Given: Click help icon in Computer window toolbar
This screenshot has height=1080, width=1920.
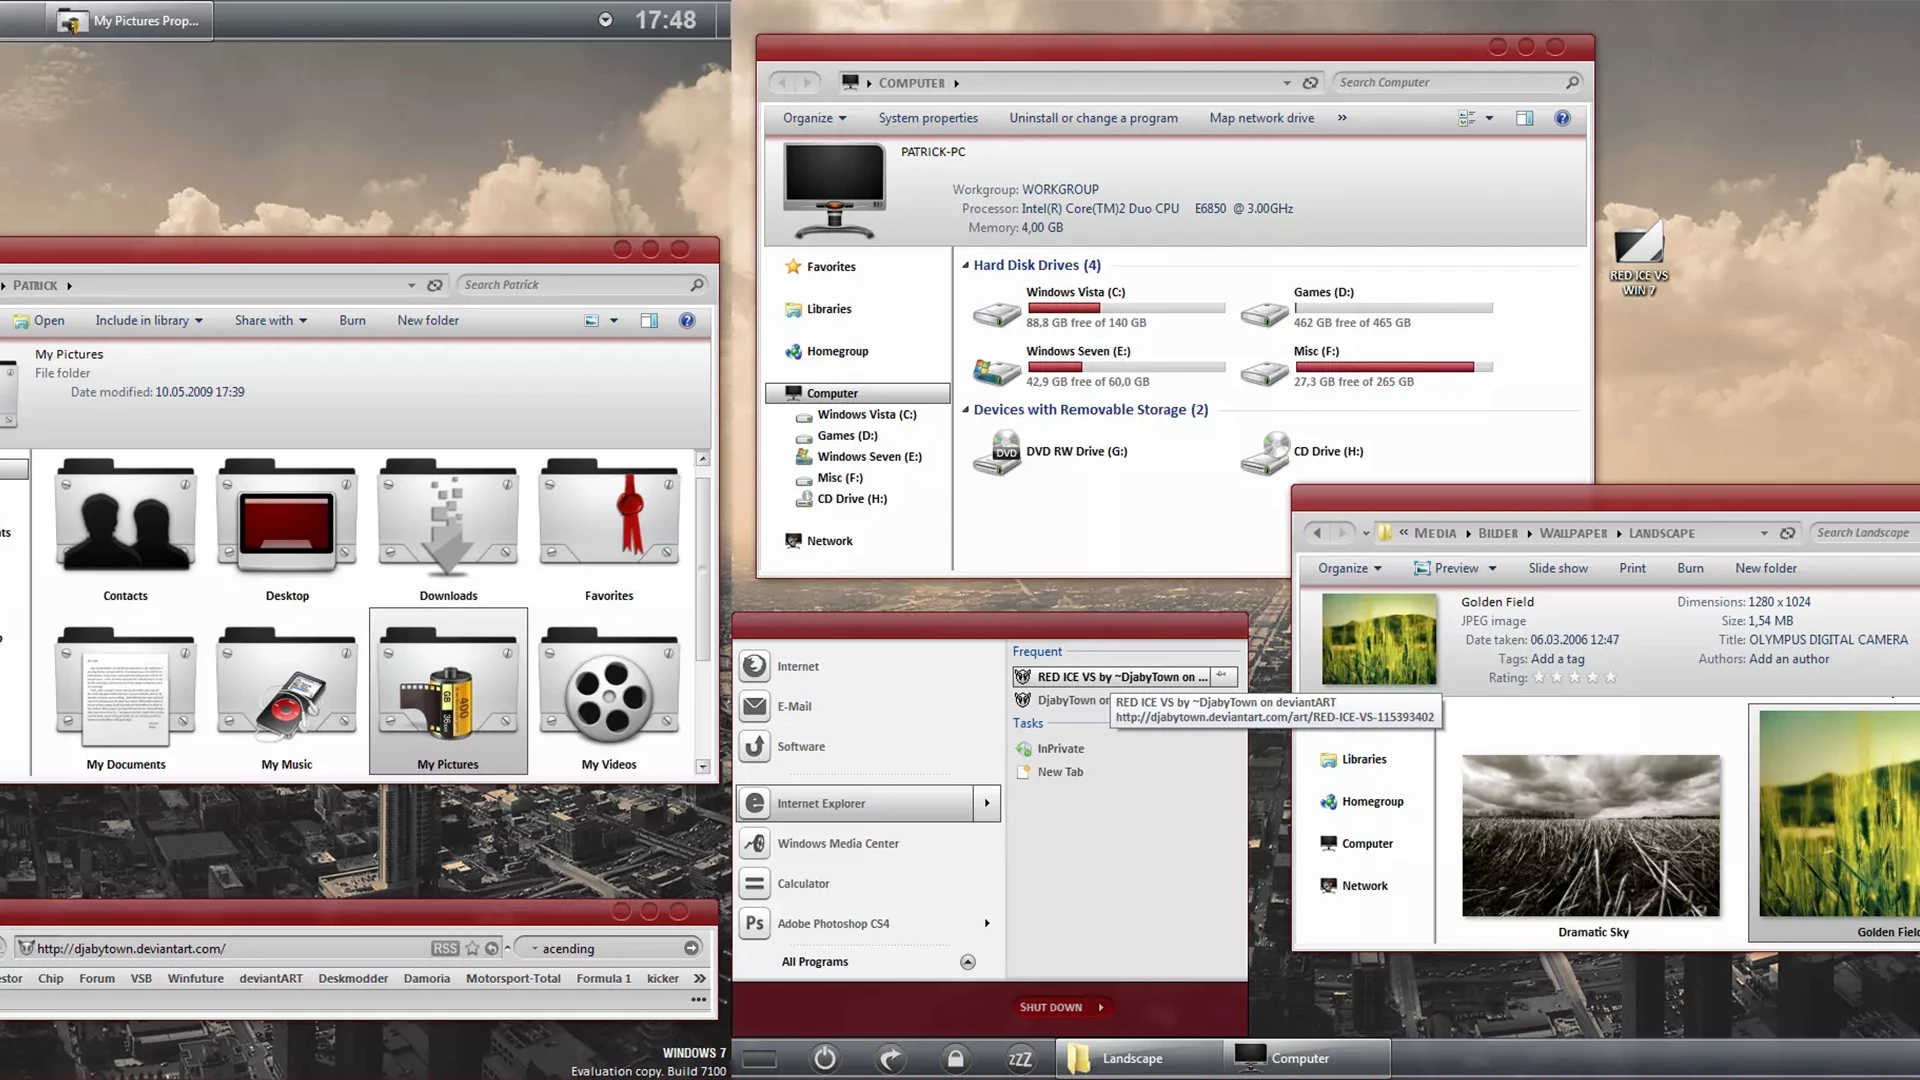Looking at the screenshot, I should pyautogui.click(x=1562, y=118).
